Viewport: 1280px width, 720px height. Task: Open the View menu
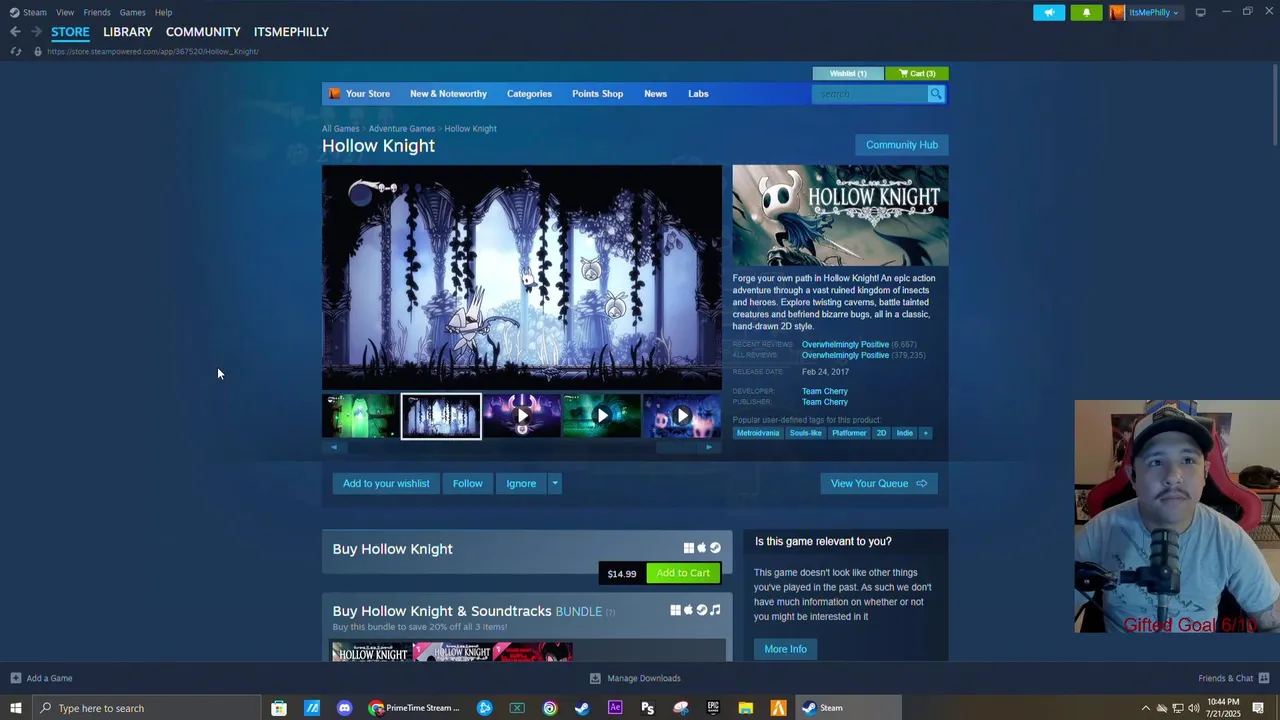[65, 12]
